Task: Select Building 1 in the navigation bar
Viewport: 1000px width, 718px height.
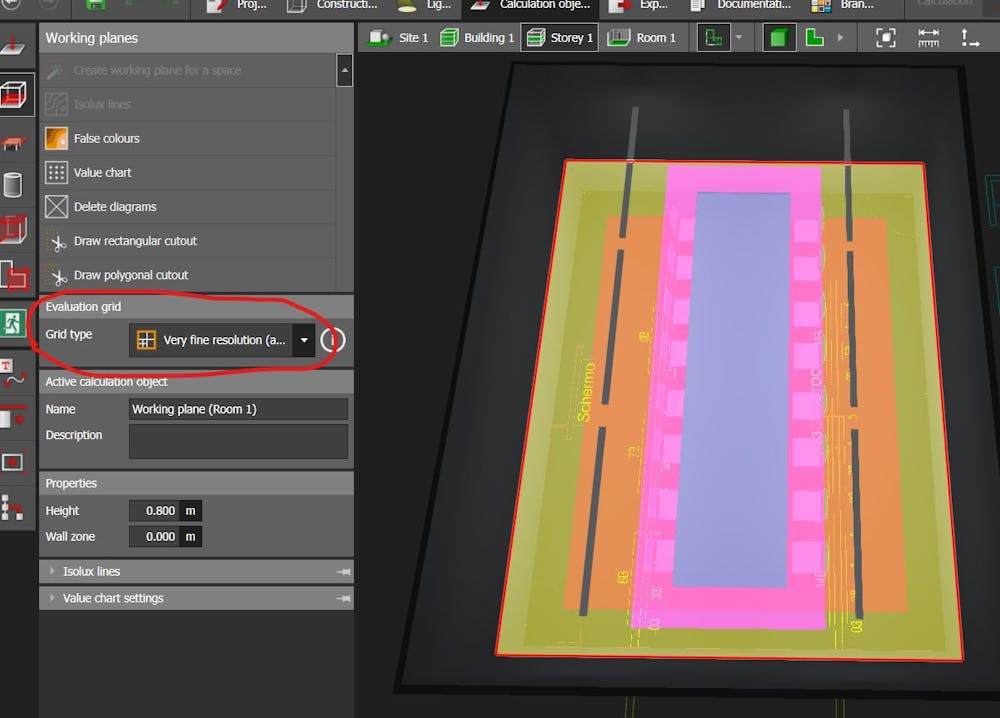Action: point(478,38)
